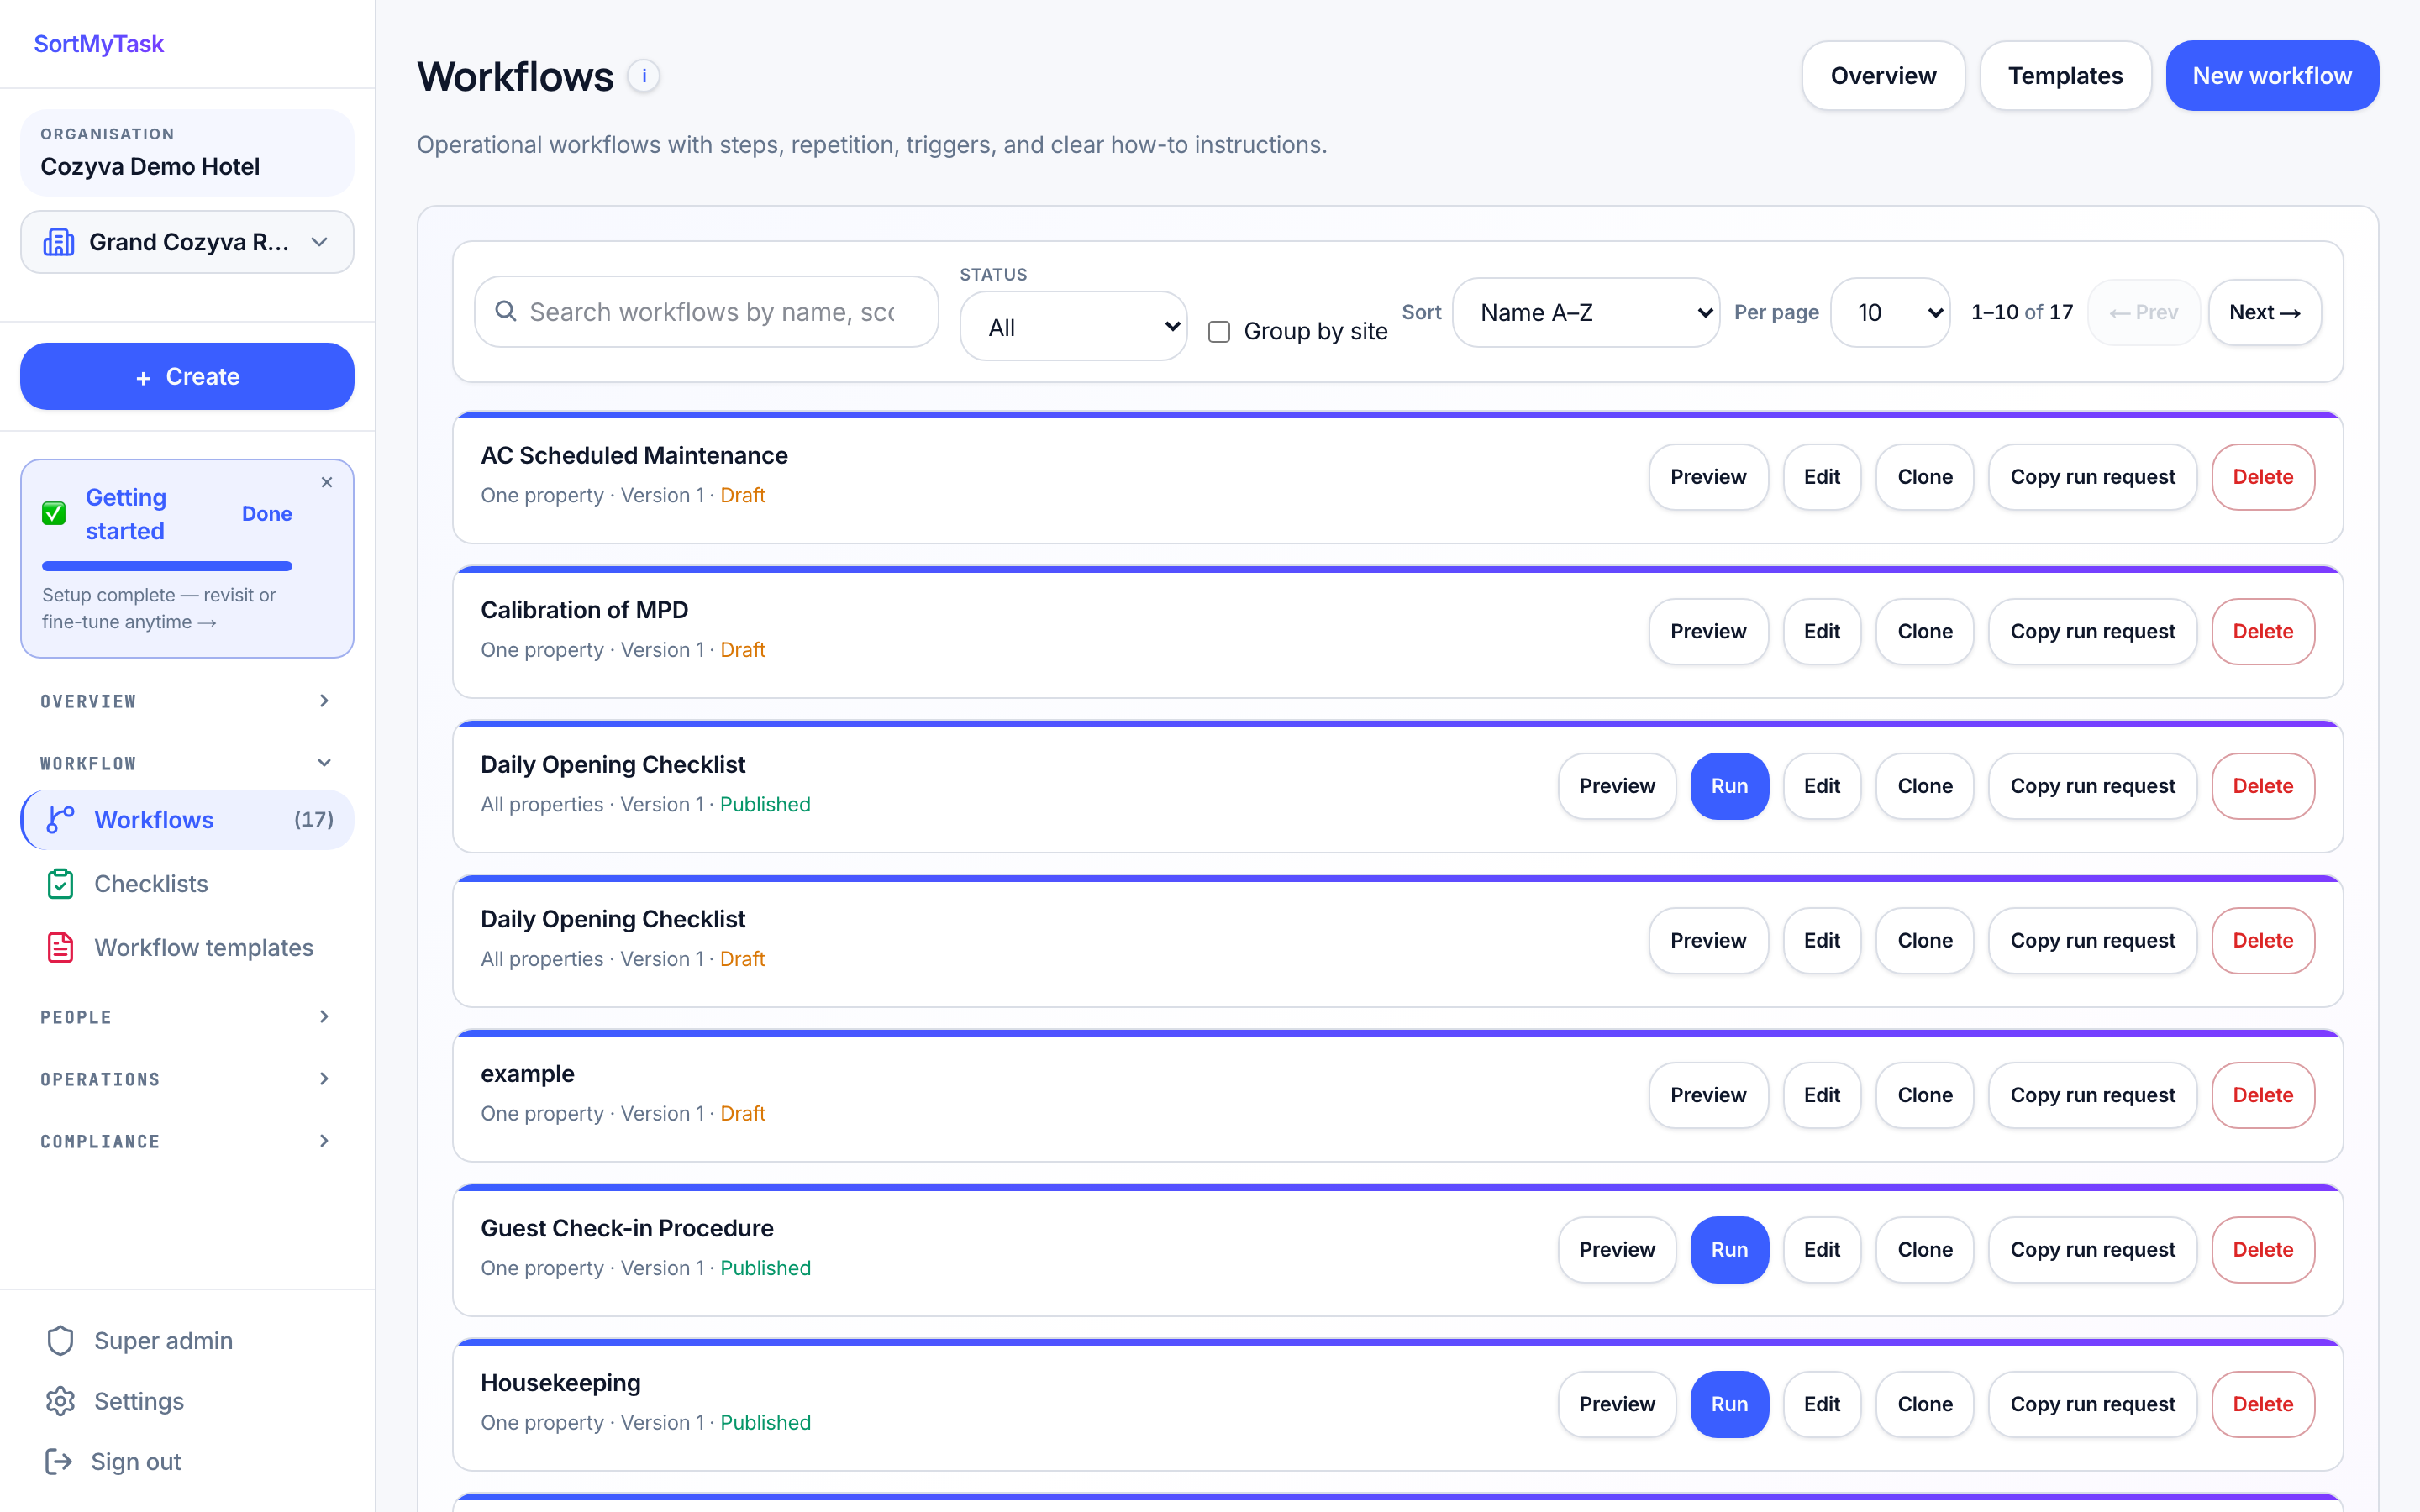Copy run request for published Daily Opening Checklist

pos(2092,786)
